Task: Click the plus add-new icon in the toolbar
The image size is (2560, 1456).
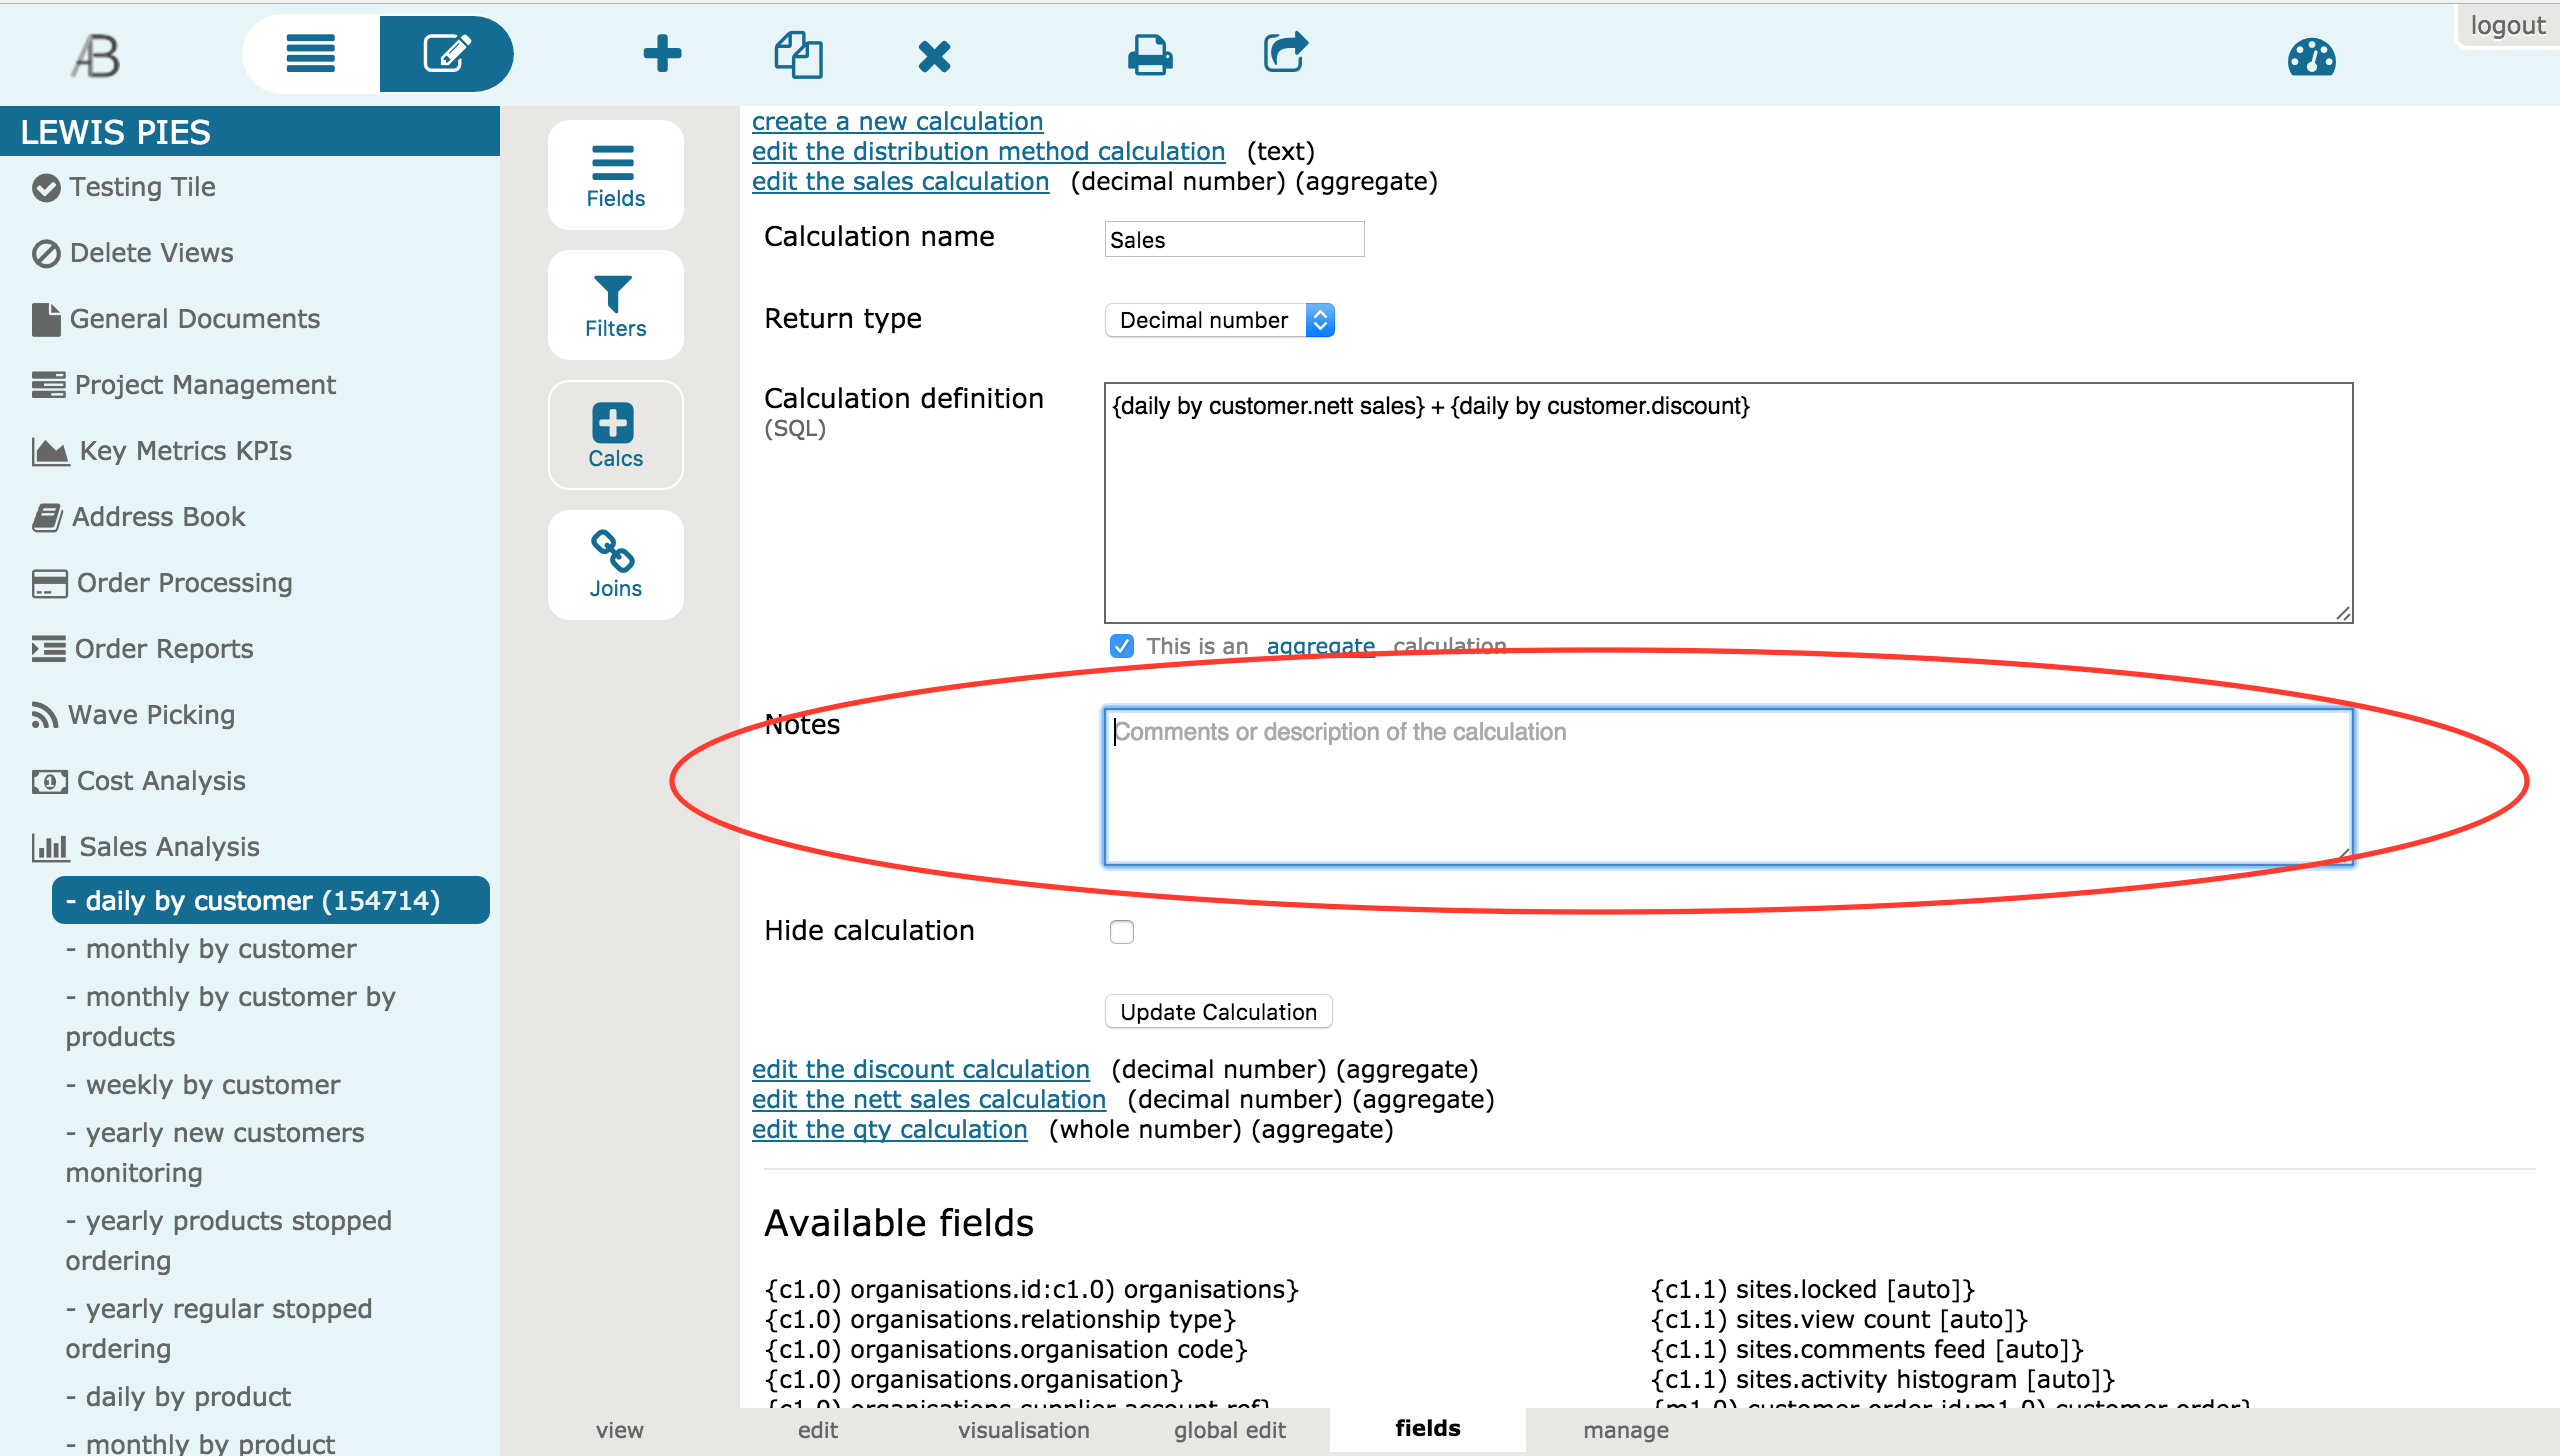Action: pos(661,54)
